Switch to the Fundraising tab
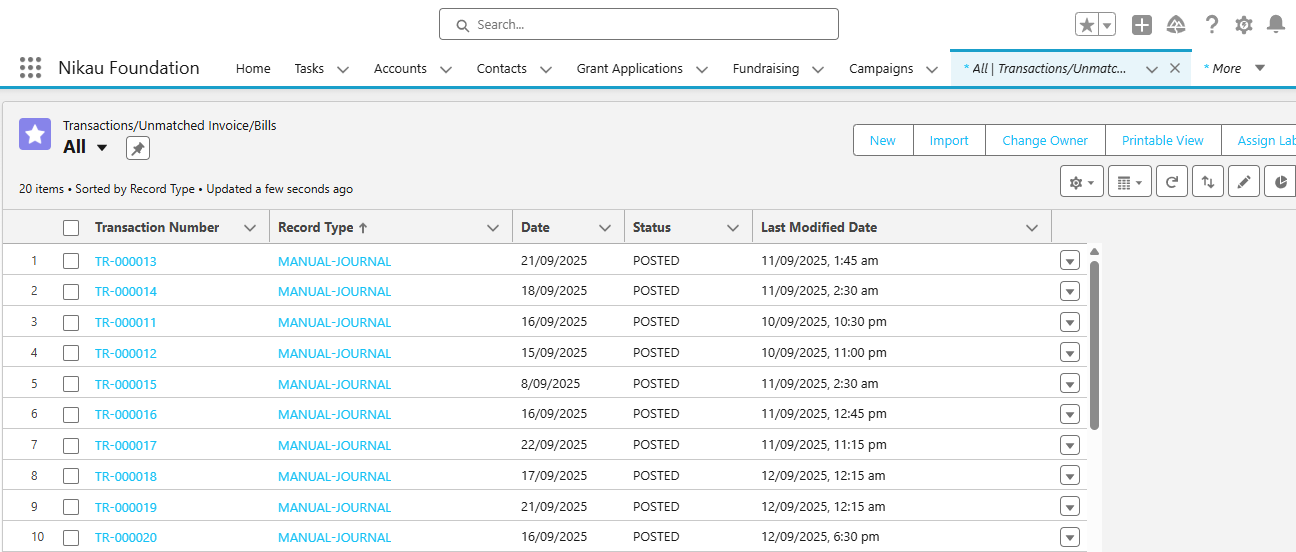Viewport: 1296px width, 552px height. tap(765, 69)
